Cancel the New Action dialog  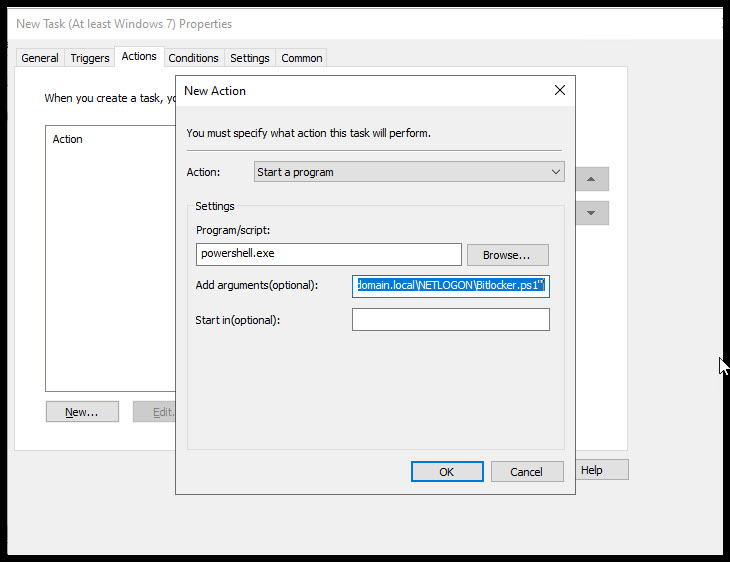[x=527, y=472]
